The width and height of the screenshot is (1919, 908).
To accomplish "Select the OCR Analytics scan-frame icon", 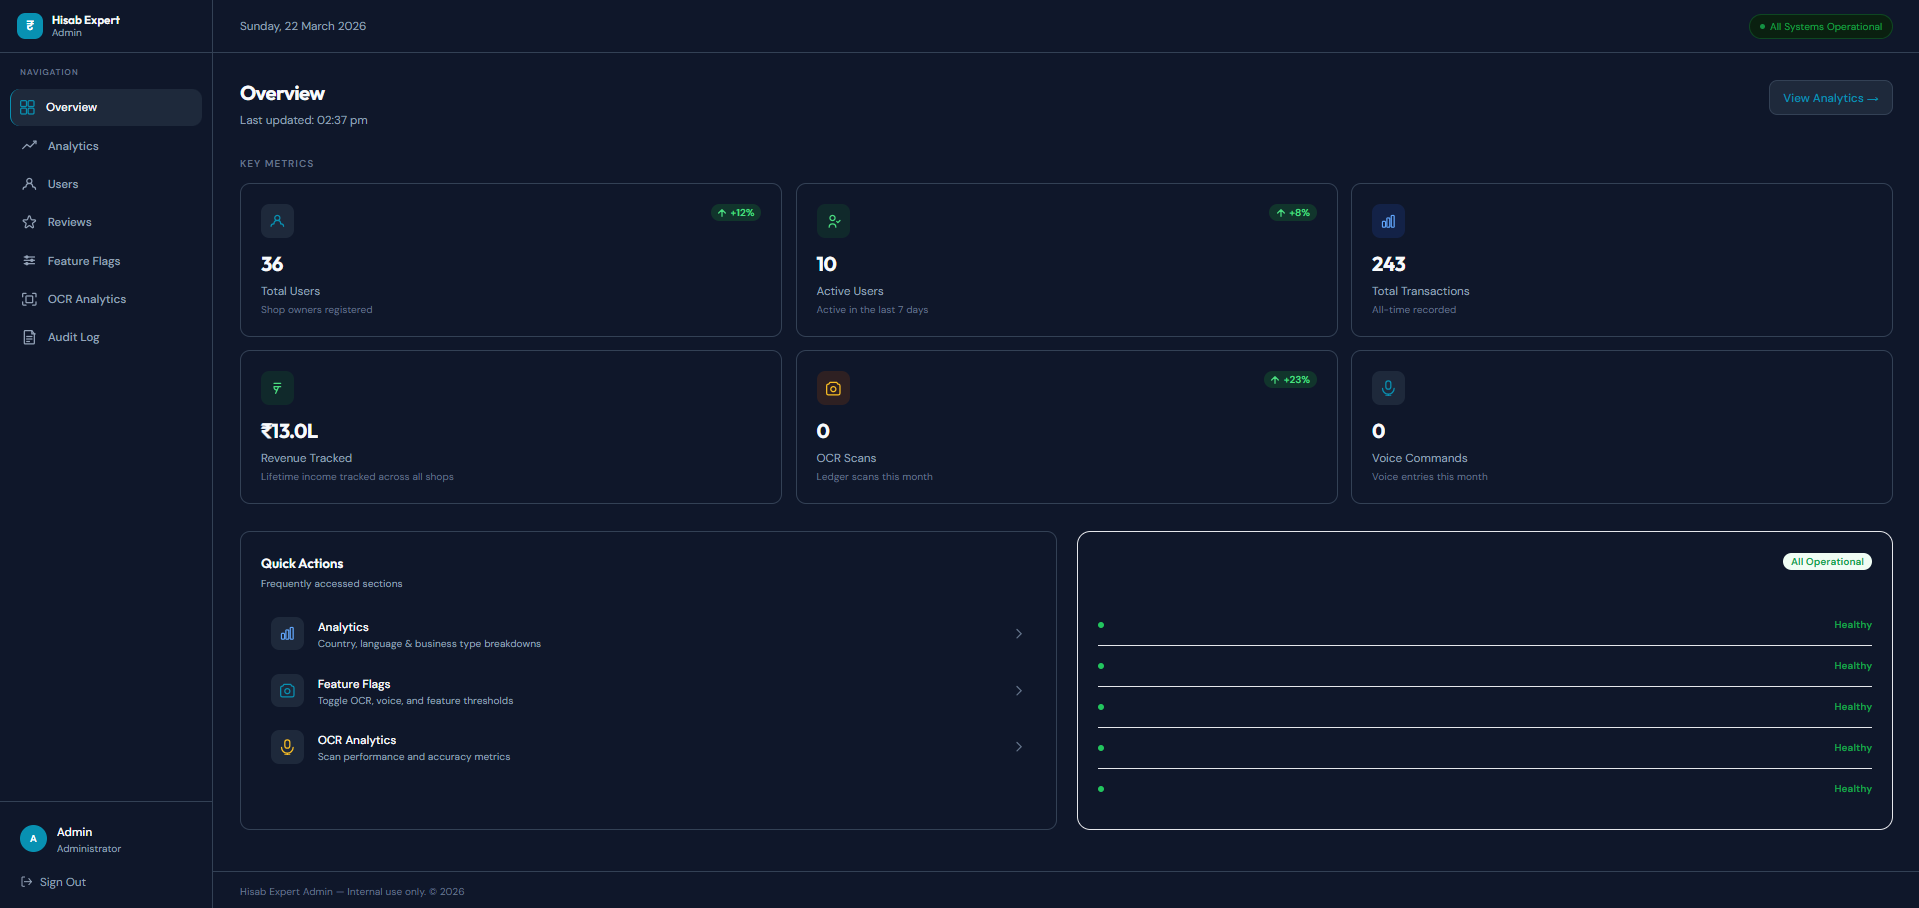I will 30,298.
